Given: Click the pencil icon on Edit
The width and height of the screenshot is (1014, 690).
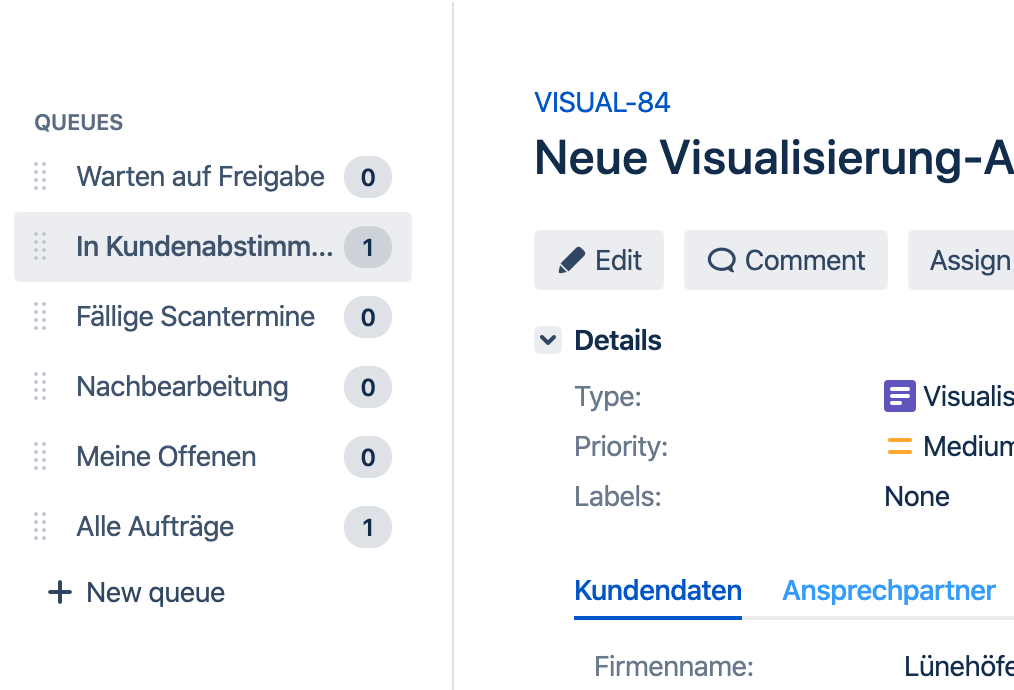Looking at the screenshot, I should pyautogui.click(x=571, y=261).
